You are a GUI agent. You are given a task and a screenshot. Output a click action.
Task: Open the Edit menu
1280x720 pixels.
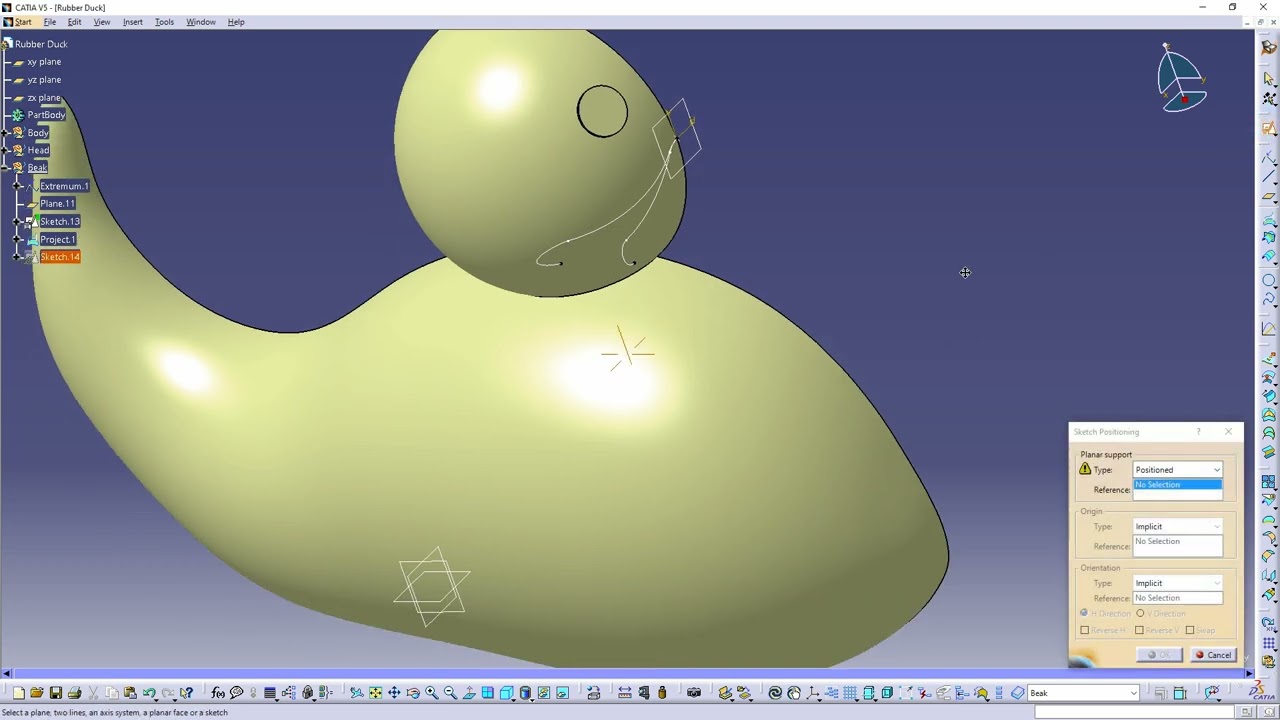[74, 22]
